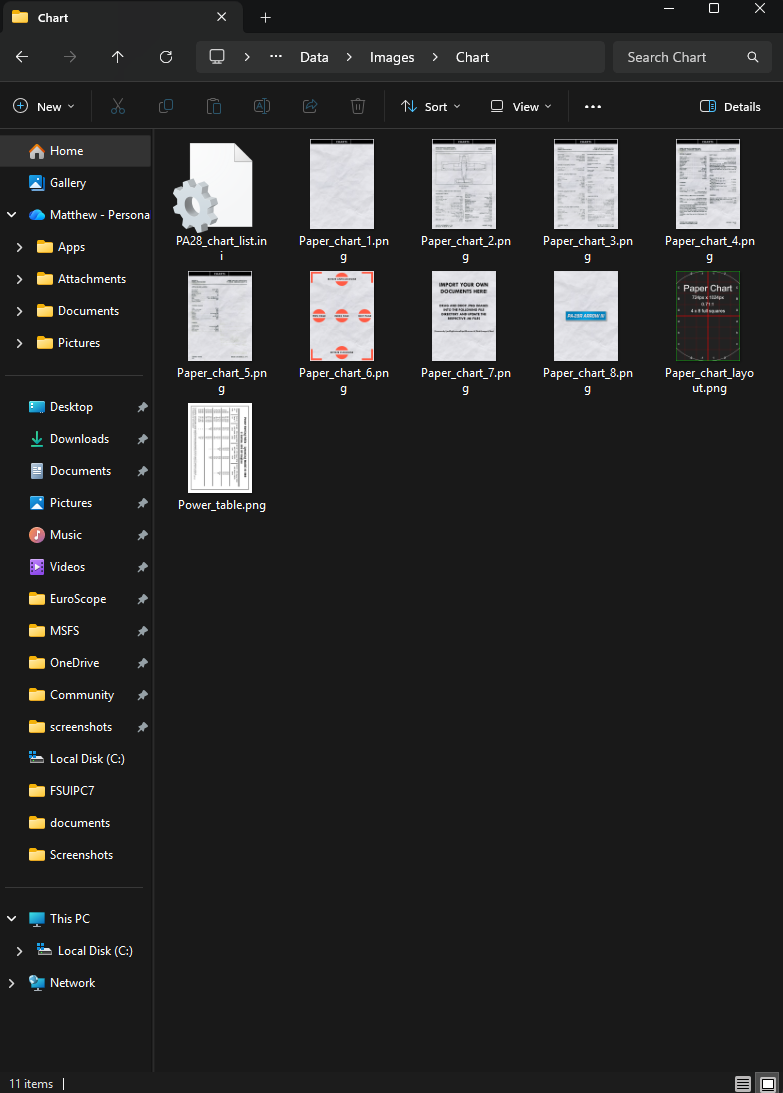Screen dimensions: 783x1093
Task: Click the Chart tab title
Action: (x=53, y=17)
